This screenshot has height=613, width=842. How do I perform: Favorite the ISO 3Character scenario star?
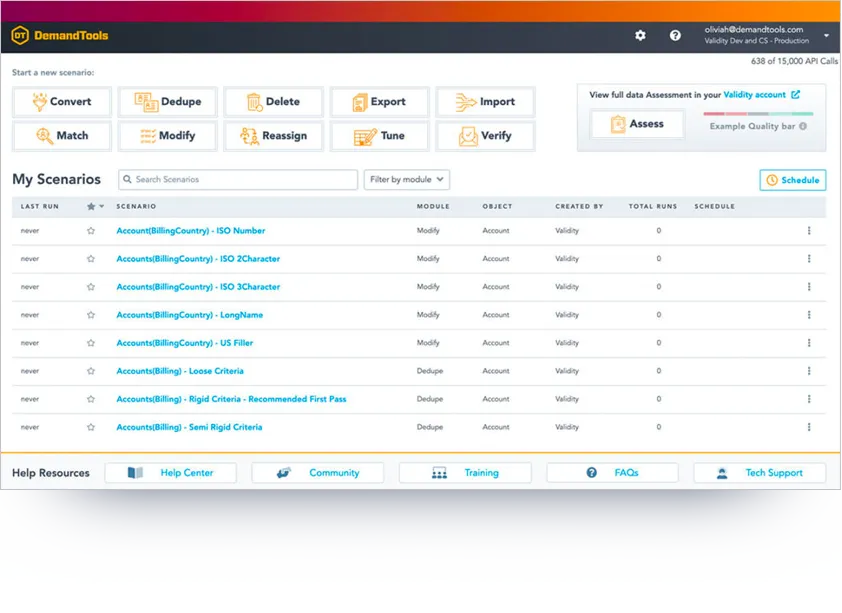coord(91,287)
